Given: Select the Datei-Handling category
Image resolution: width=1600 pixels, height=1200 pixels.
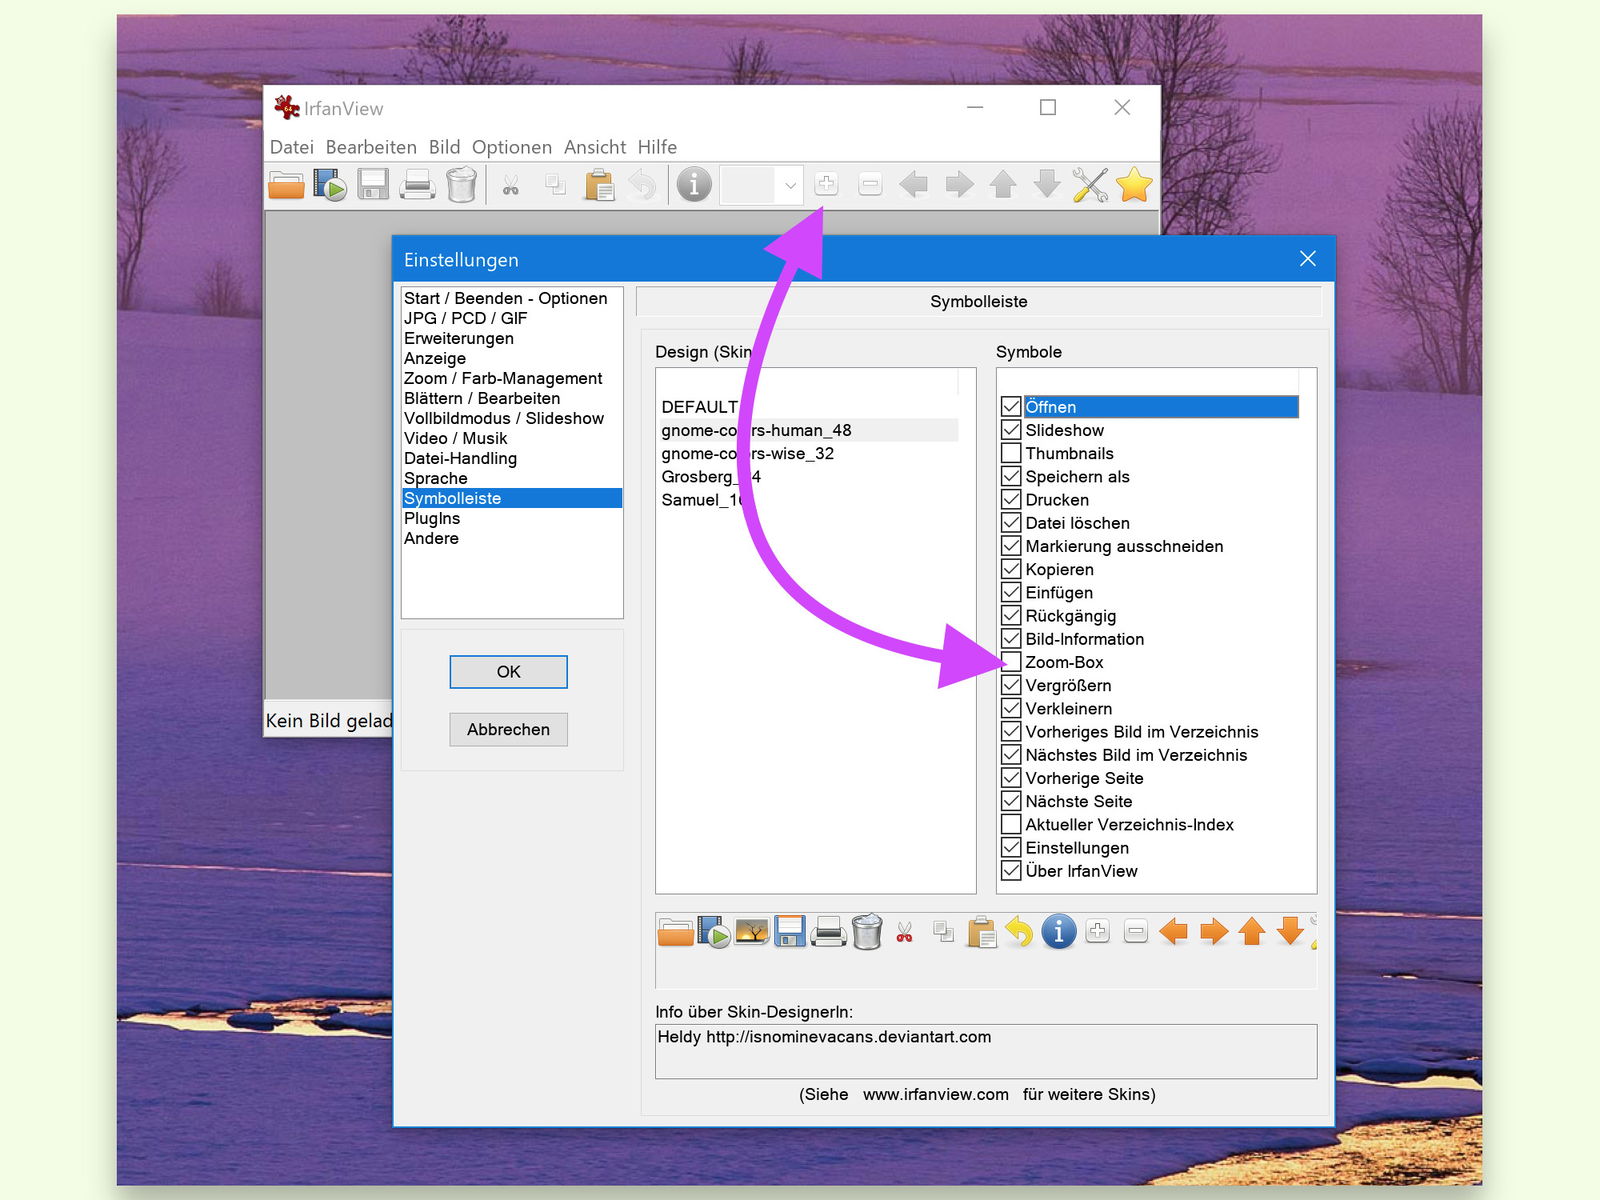Looking at the screenshot, I should pos(460,458).
